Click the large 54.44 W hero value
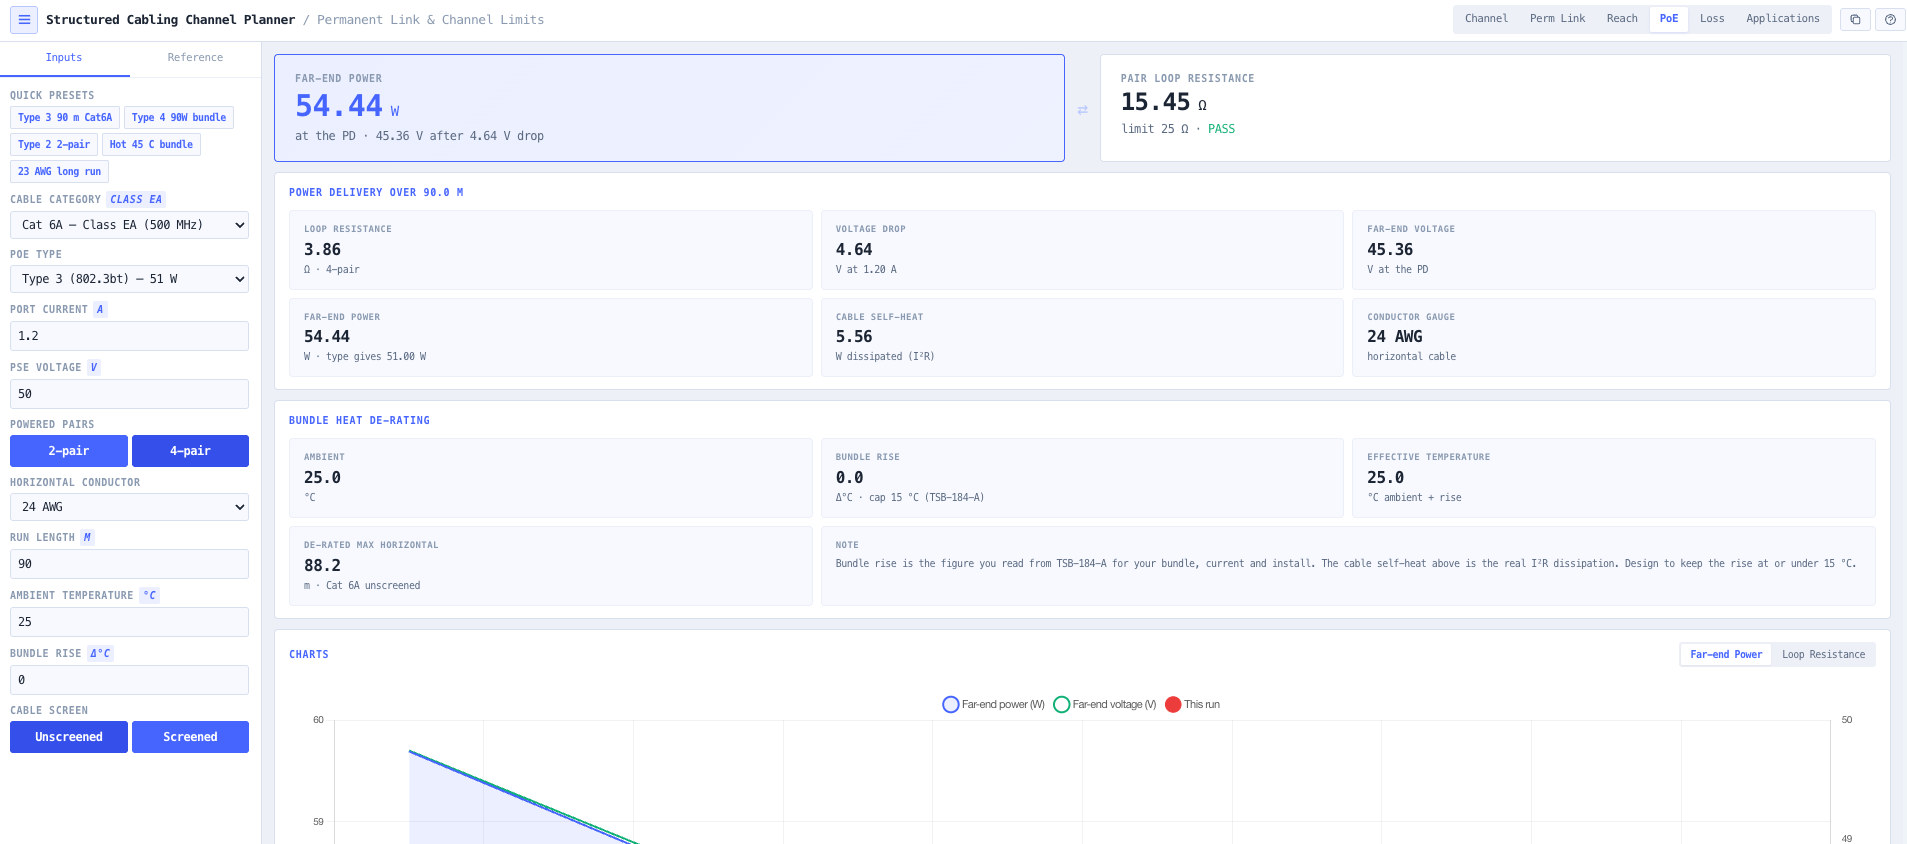The image size is (1907, 844). coord(339,106)
